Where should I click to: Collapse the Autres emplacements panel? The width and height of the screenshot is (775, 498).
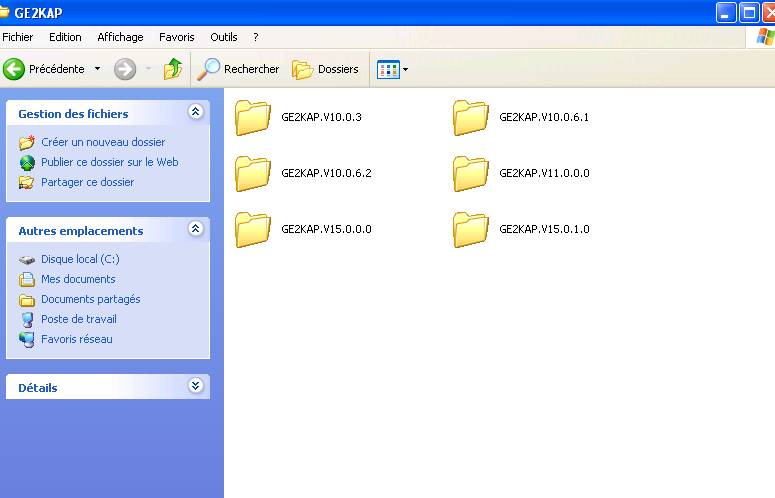click(x=196, y=229)
